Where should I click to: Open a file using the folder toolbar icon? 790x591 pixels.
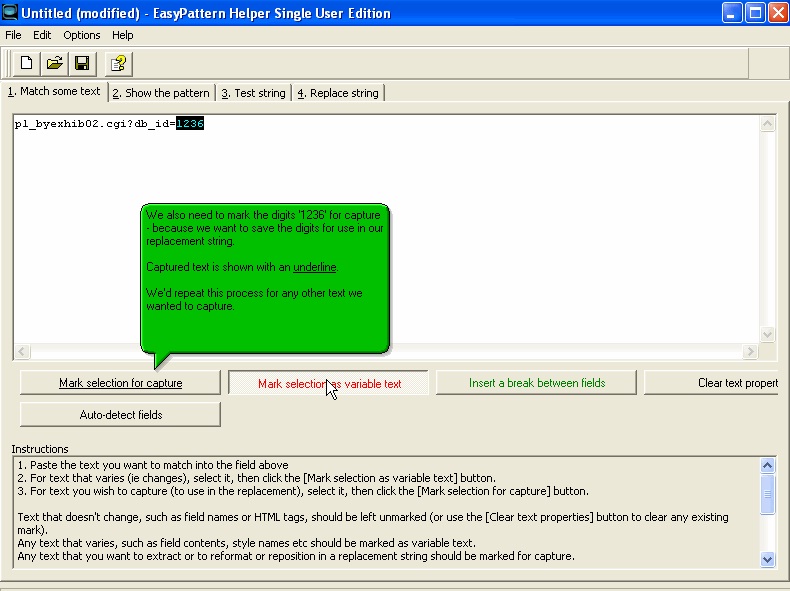tap(54, 63)
